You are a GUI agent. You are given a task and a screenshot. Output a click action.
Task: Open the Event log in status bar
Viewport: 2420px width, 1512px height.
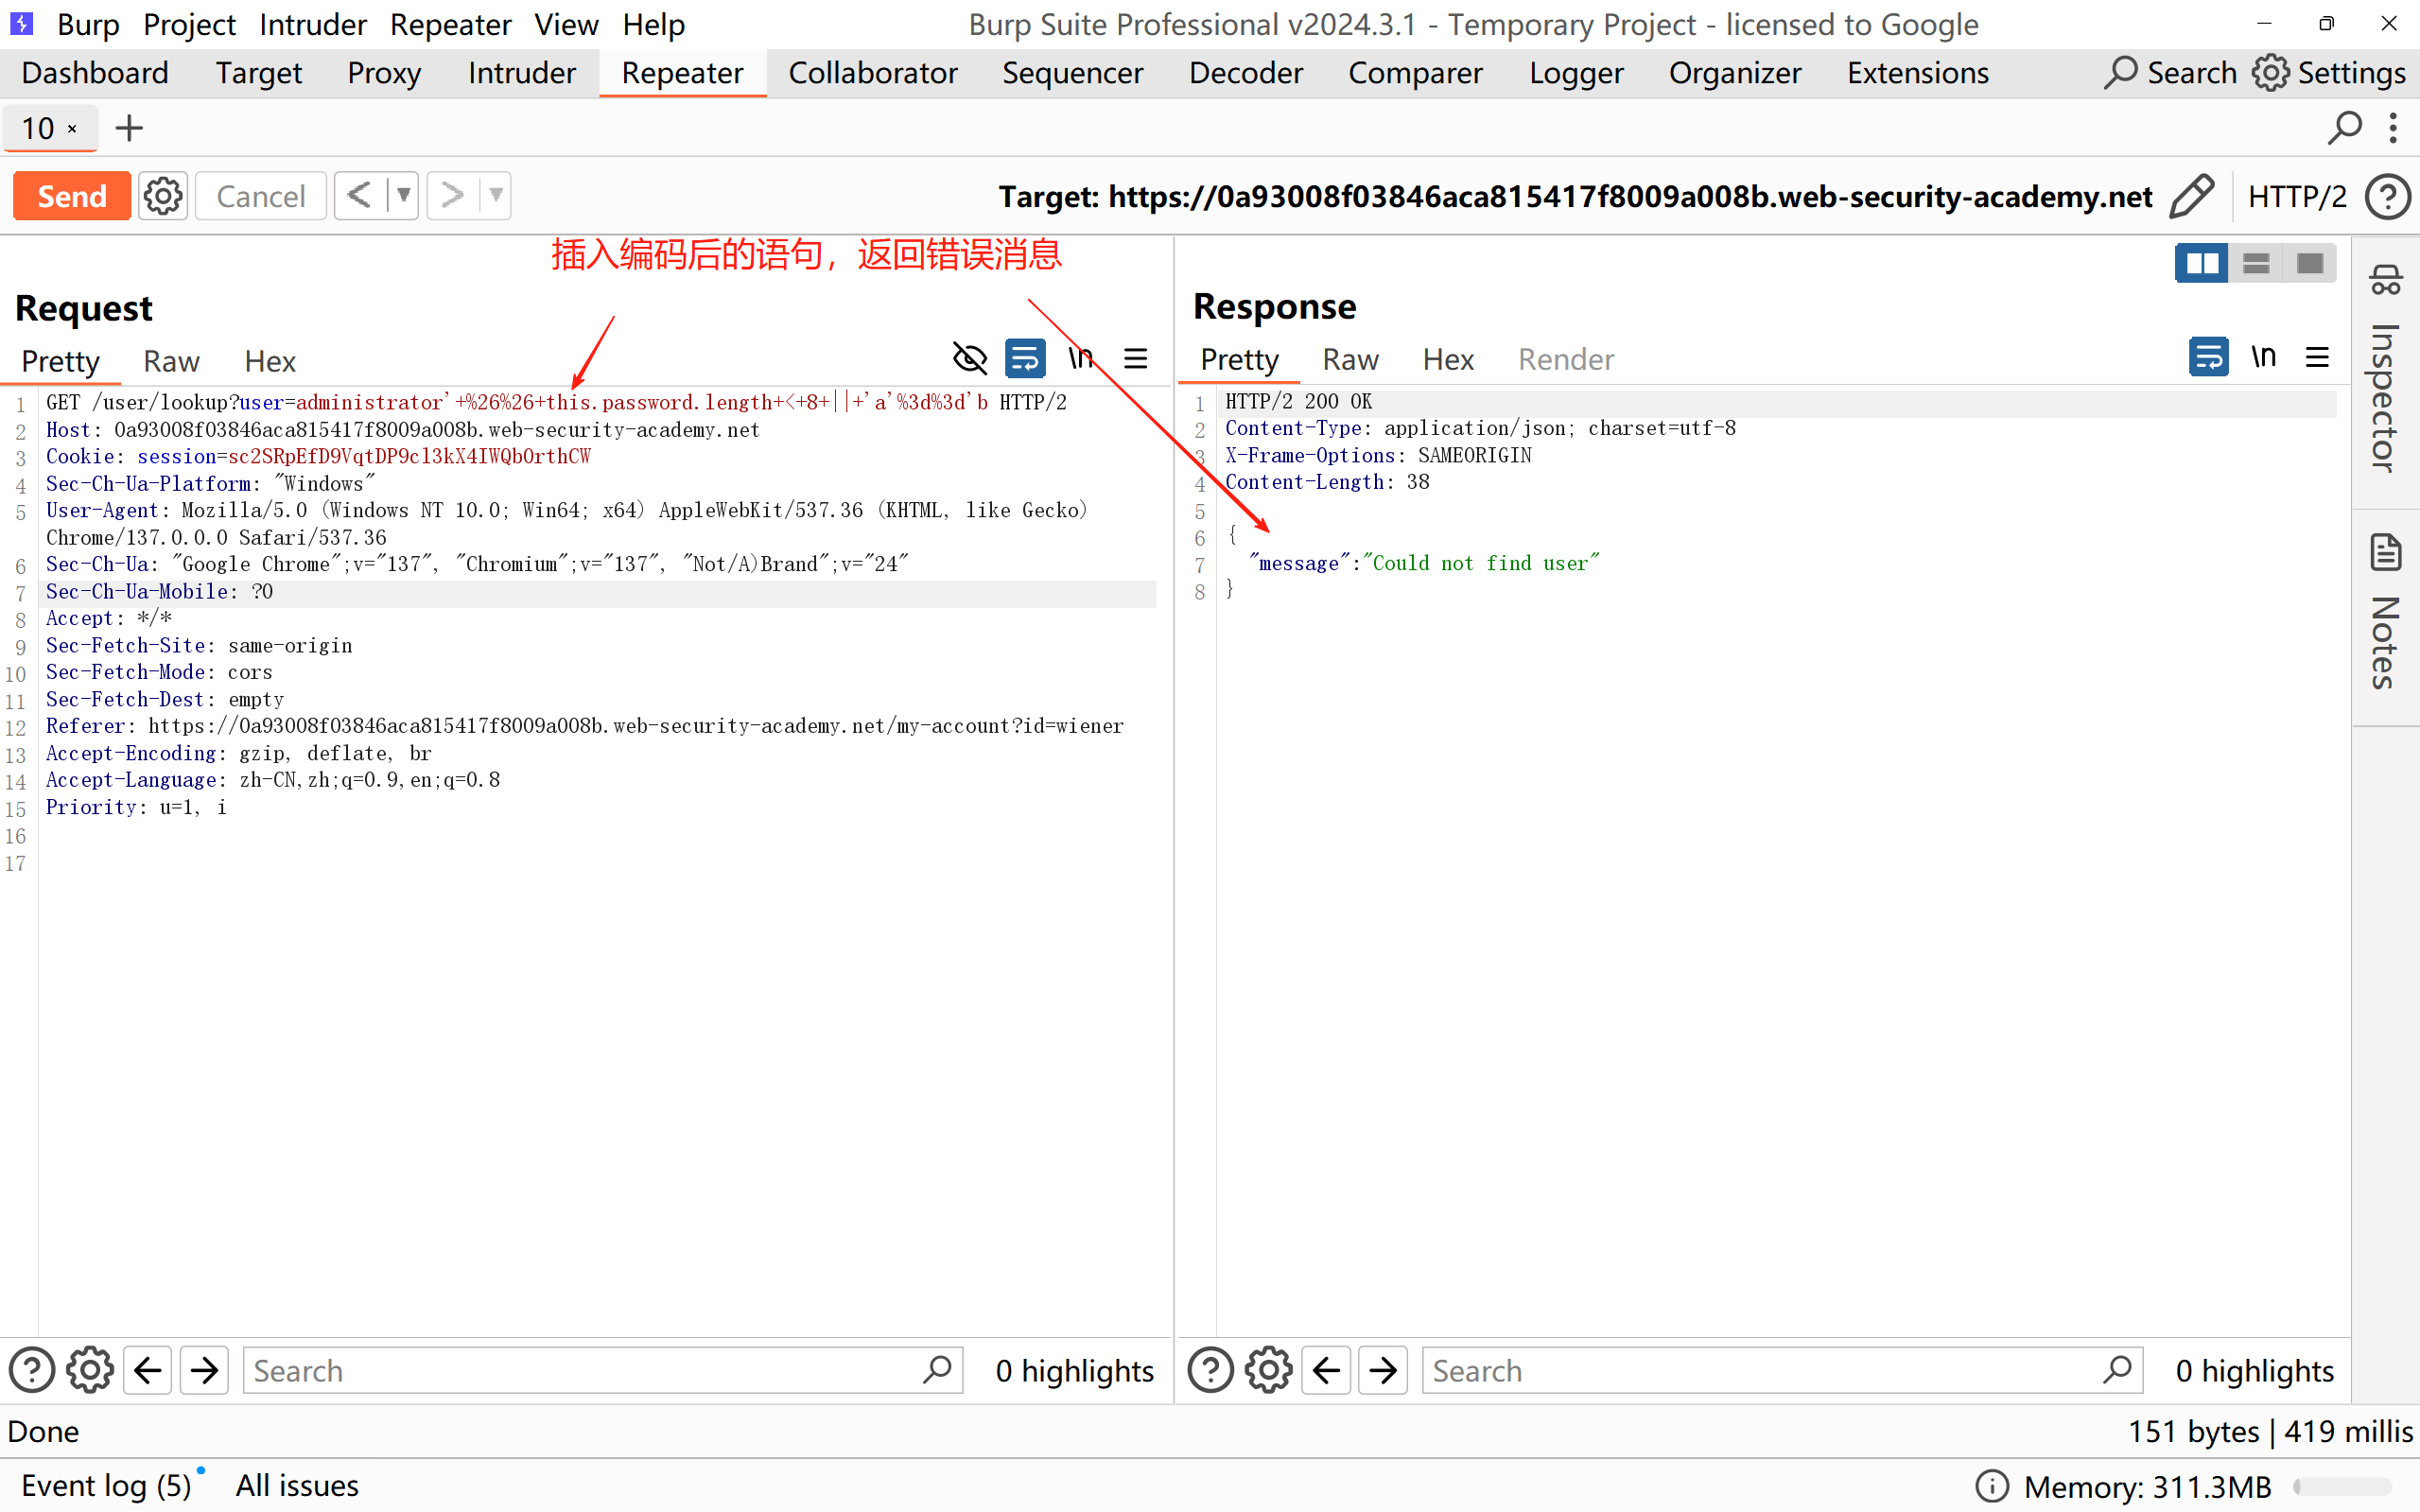click(x=106, y=1485)
